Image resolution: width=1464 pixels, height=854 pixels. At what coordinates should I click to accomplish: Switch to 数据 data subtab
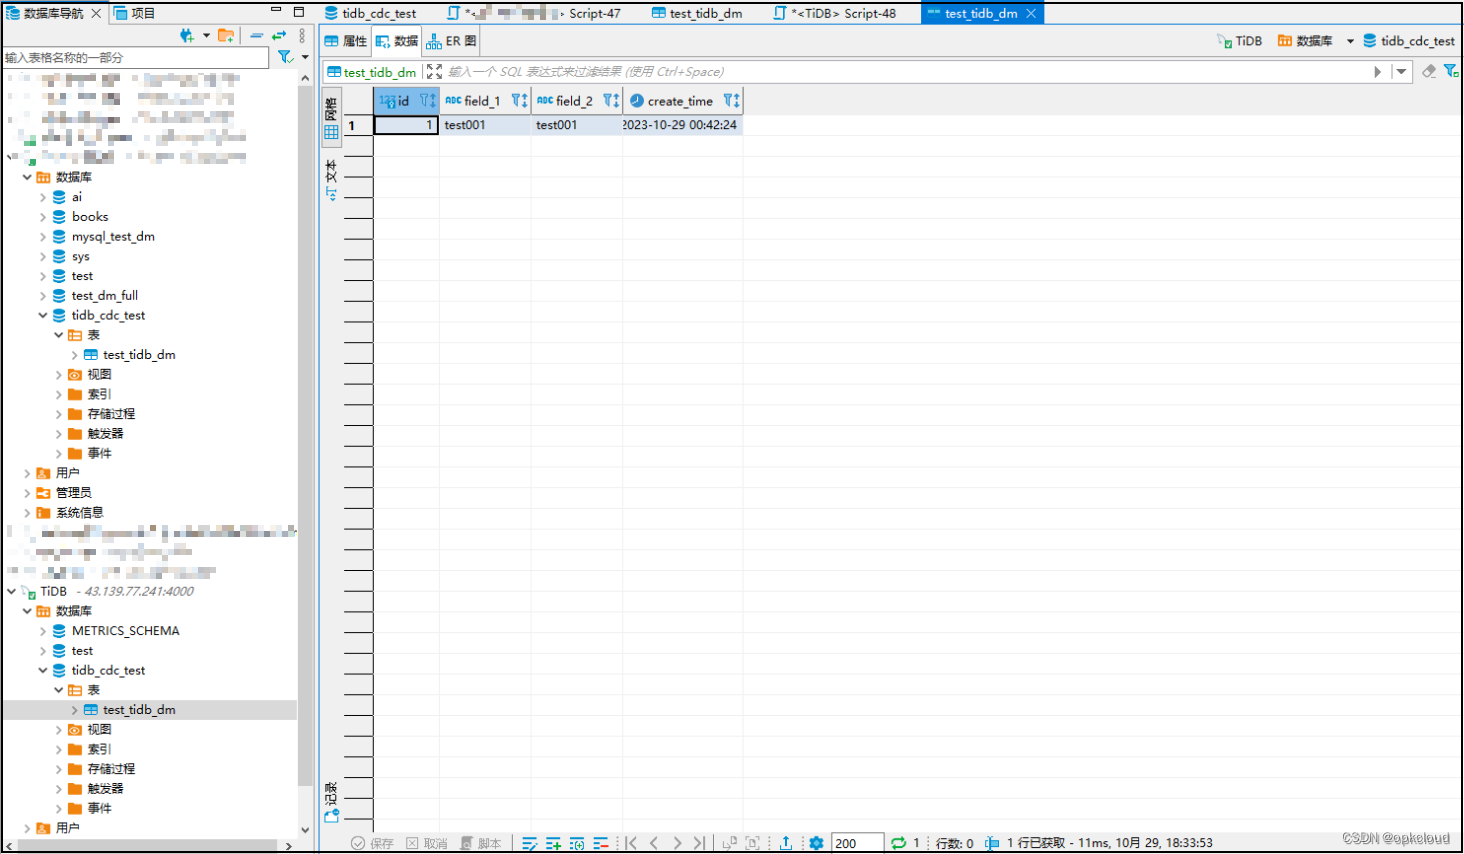(x=397, y=41)
